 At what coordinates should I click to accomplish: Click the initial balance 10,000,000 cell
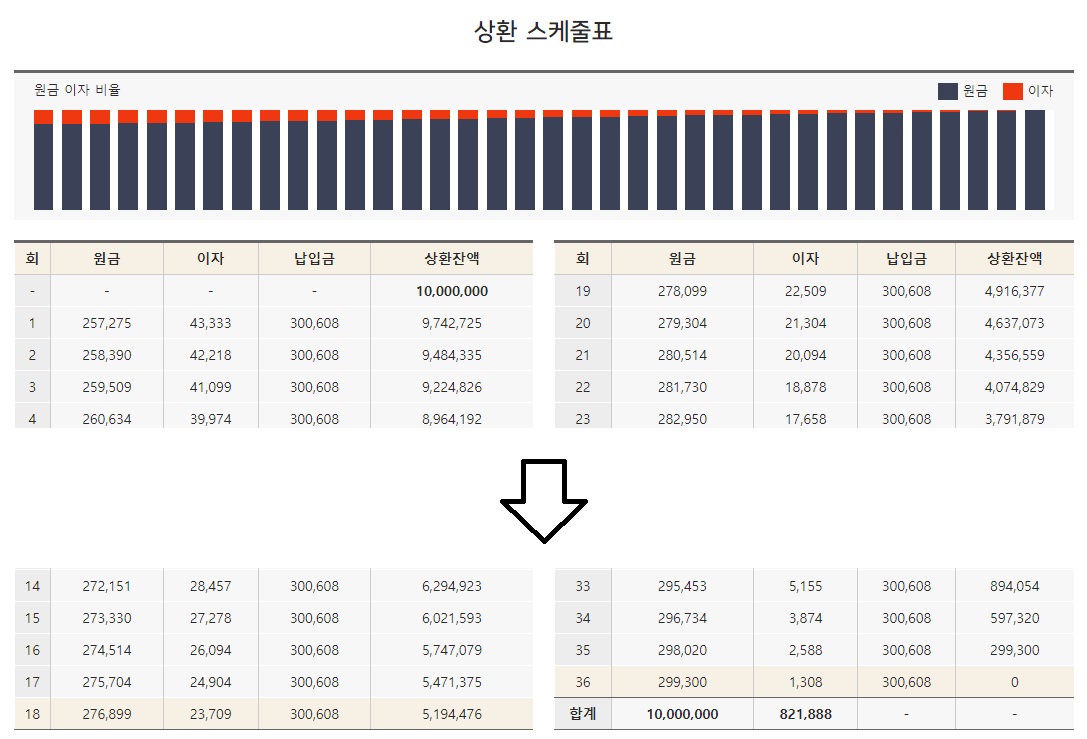[x=452, y=290]
